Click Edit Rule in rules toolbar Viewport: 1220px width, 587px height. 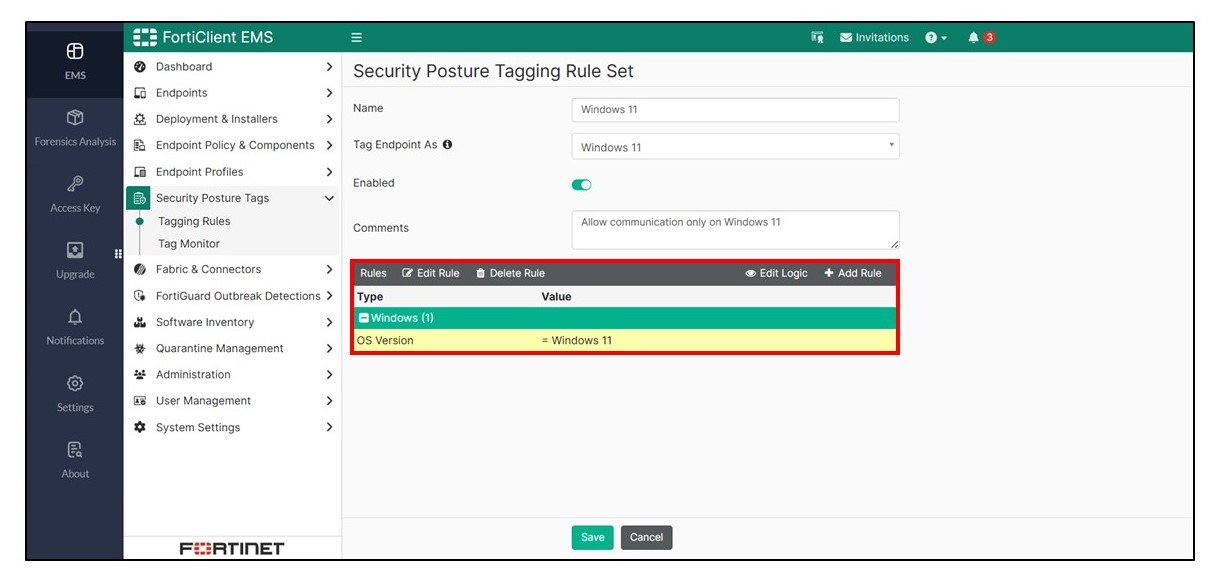click(431, 273)
